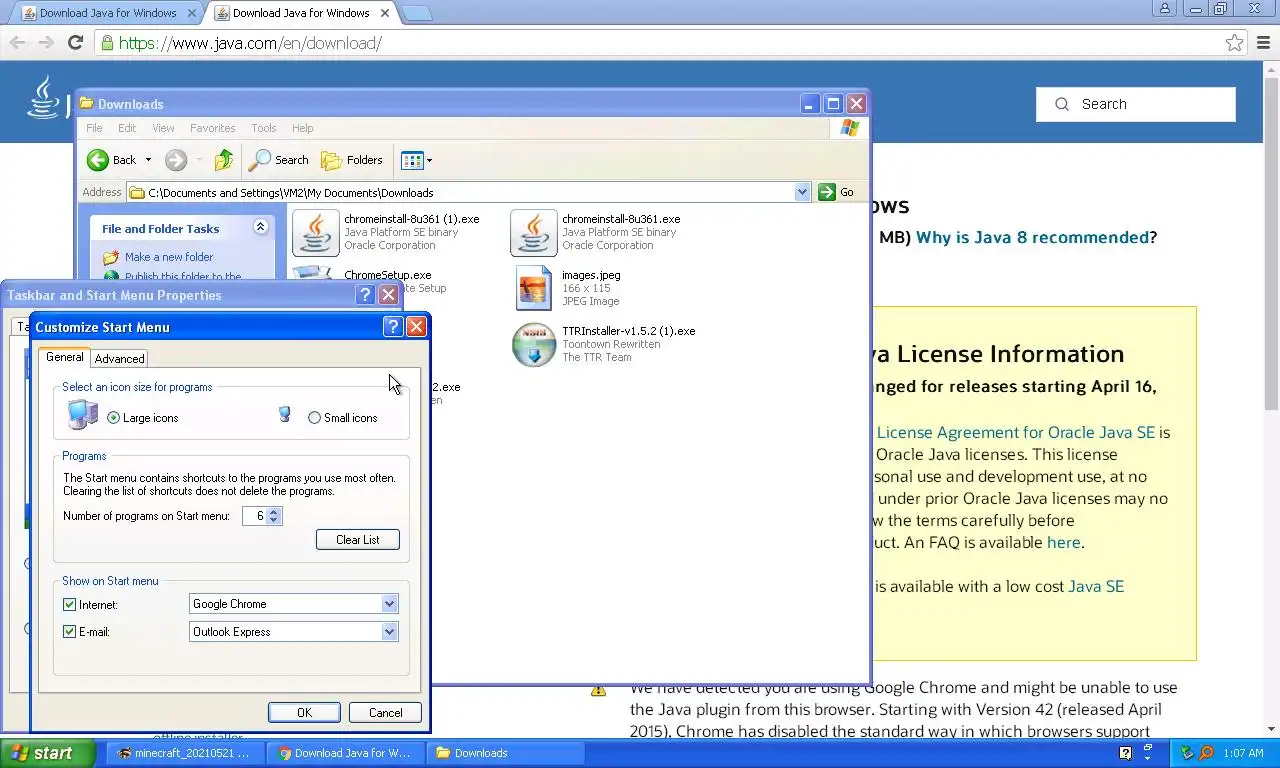Open the Why is Java 8 recommended link
This screenshot has height=768, width=1280.
pyautogui.click(x=1032, y=237)
